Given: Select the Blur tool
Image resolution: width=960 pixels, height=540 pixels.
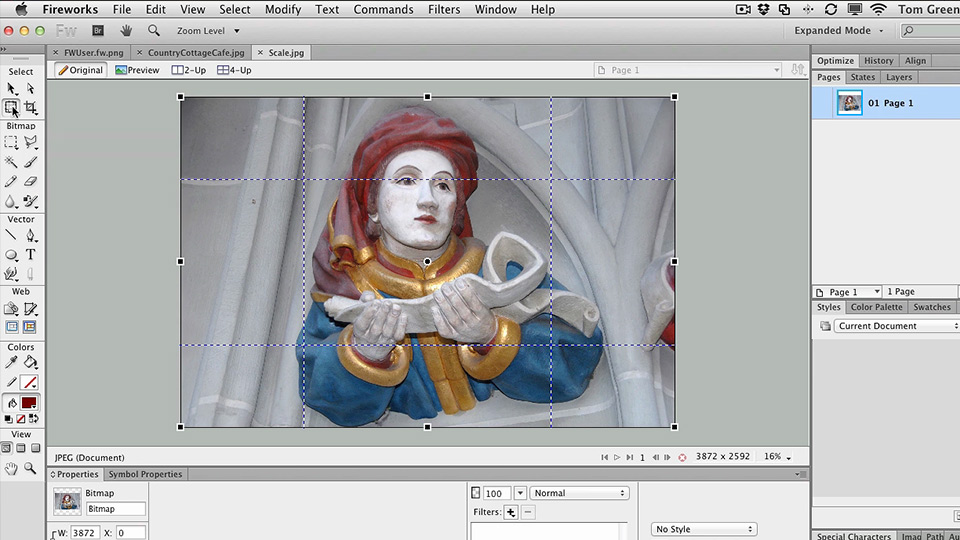Looking at the screenshot, I should point(11,201).
